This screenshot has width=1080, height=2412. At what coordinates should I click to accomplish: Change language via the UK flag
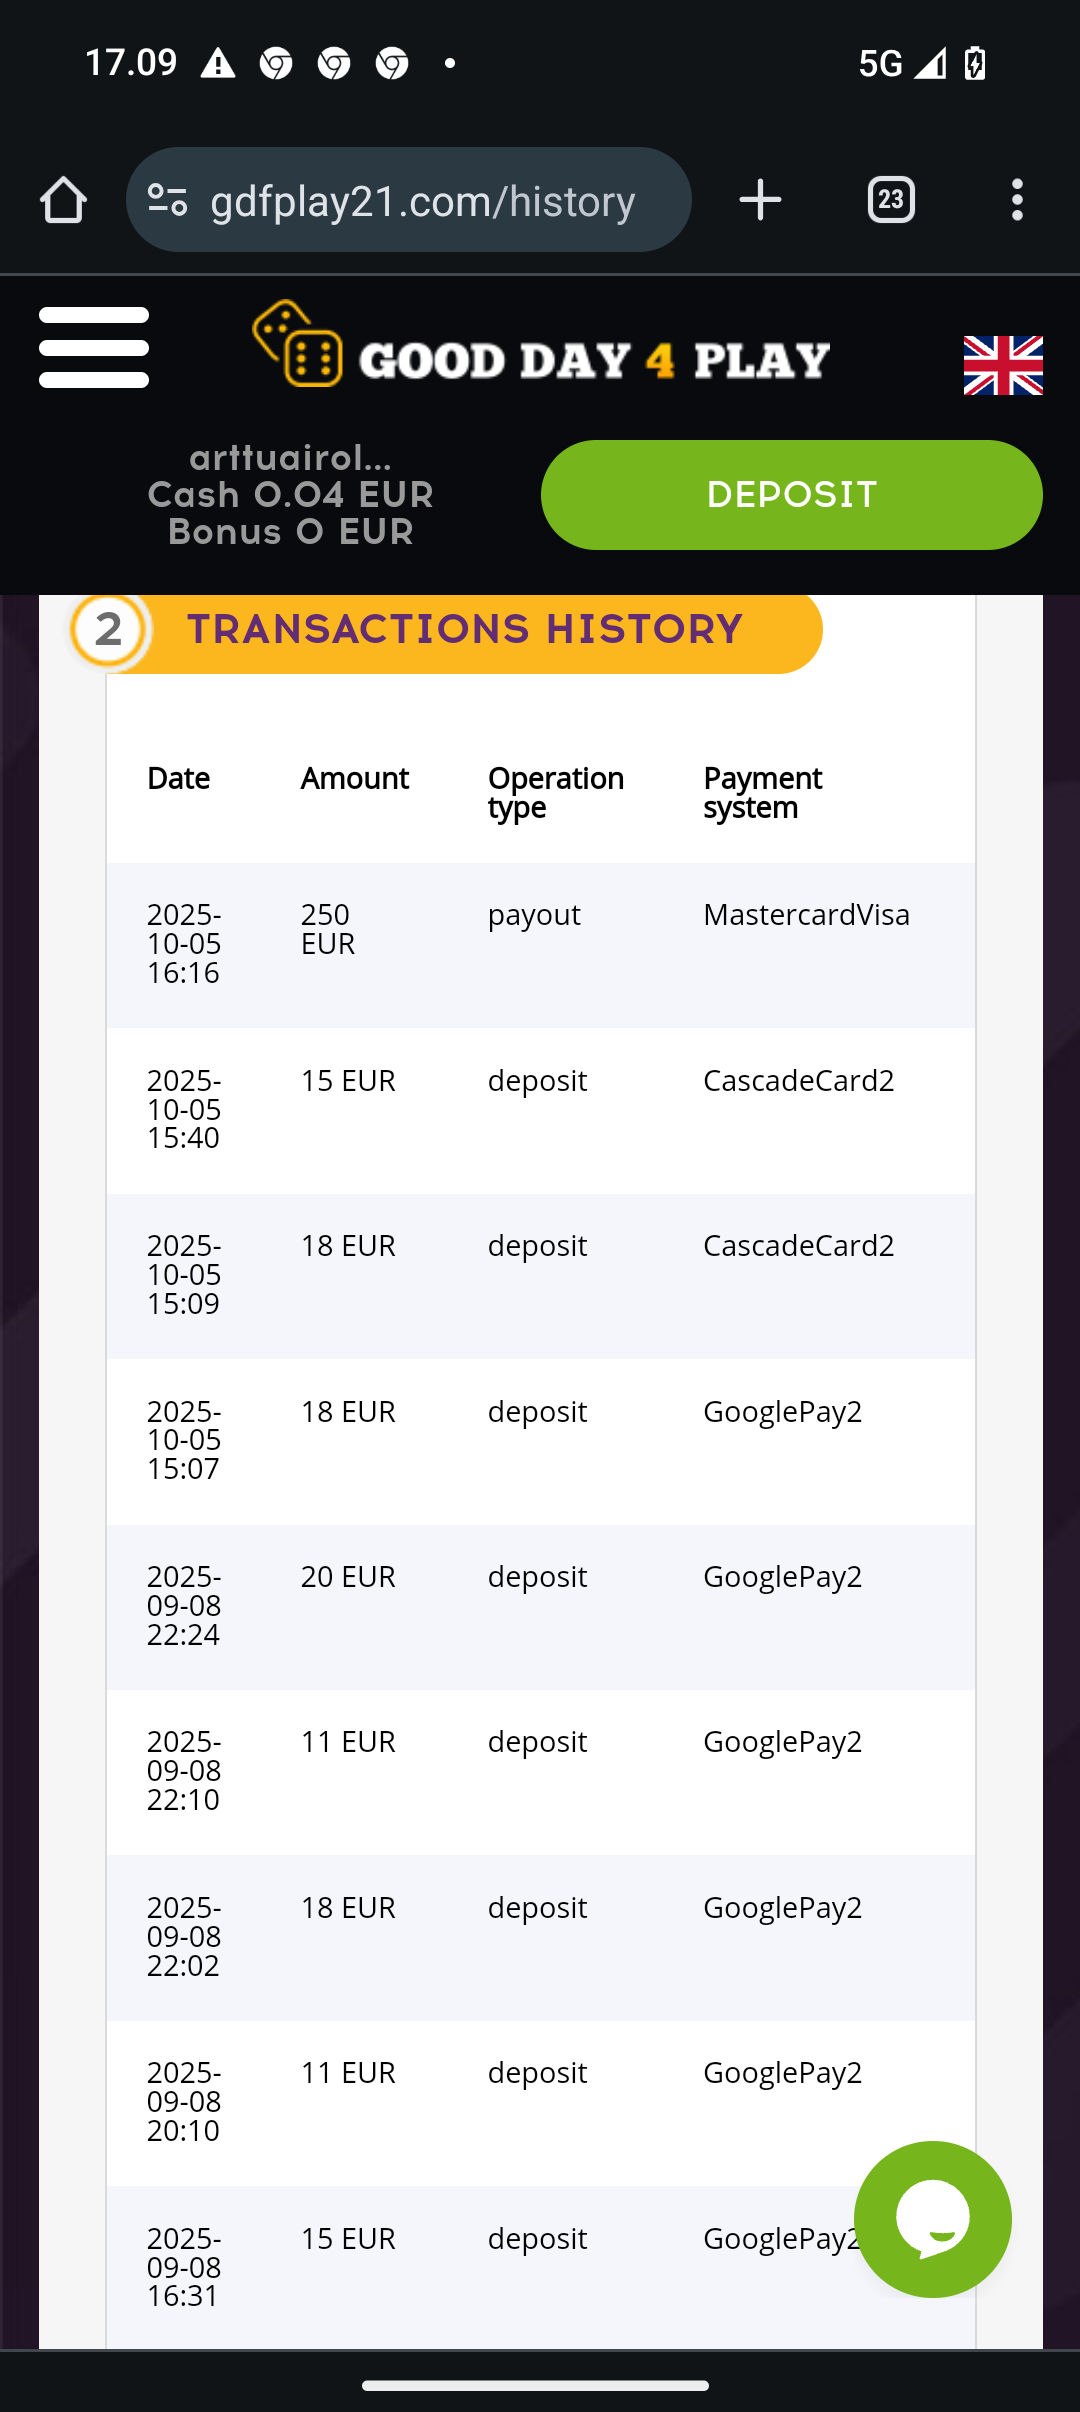click(1002, 365)
